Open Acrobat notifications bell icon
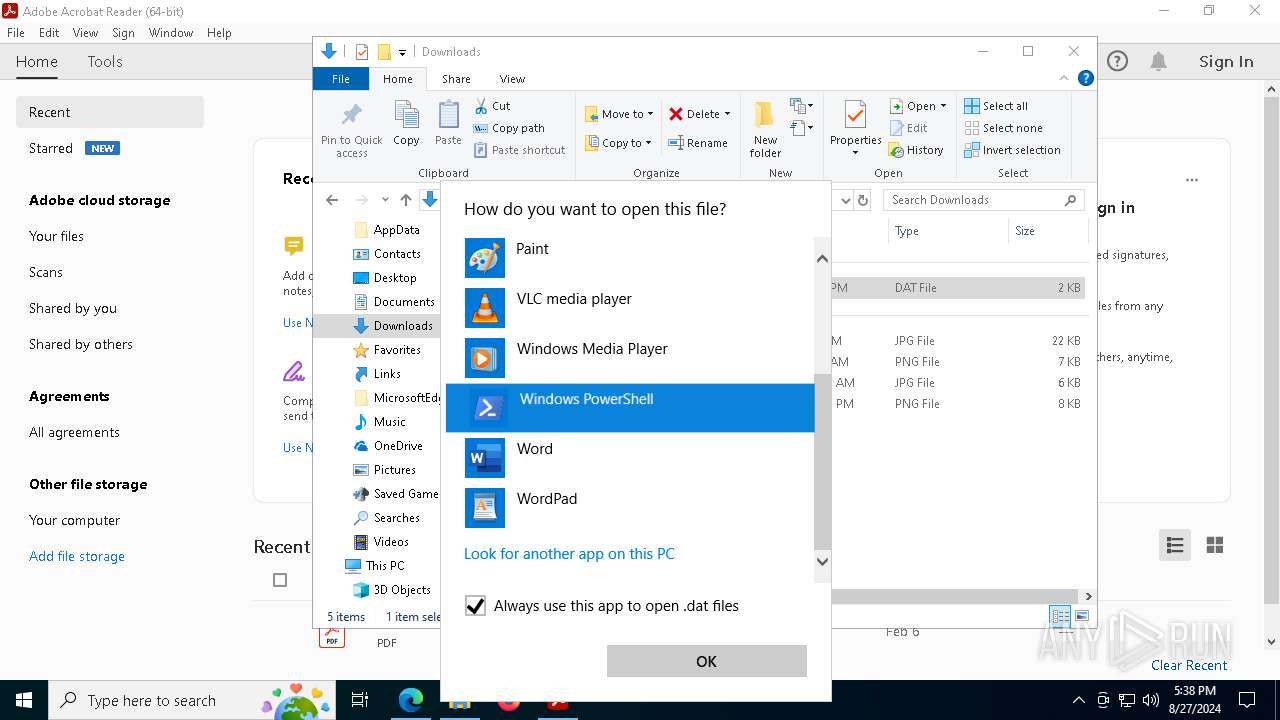 (x=1158, y=62)
